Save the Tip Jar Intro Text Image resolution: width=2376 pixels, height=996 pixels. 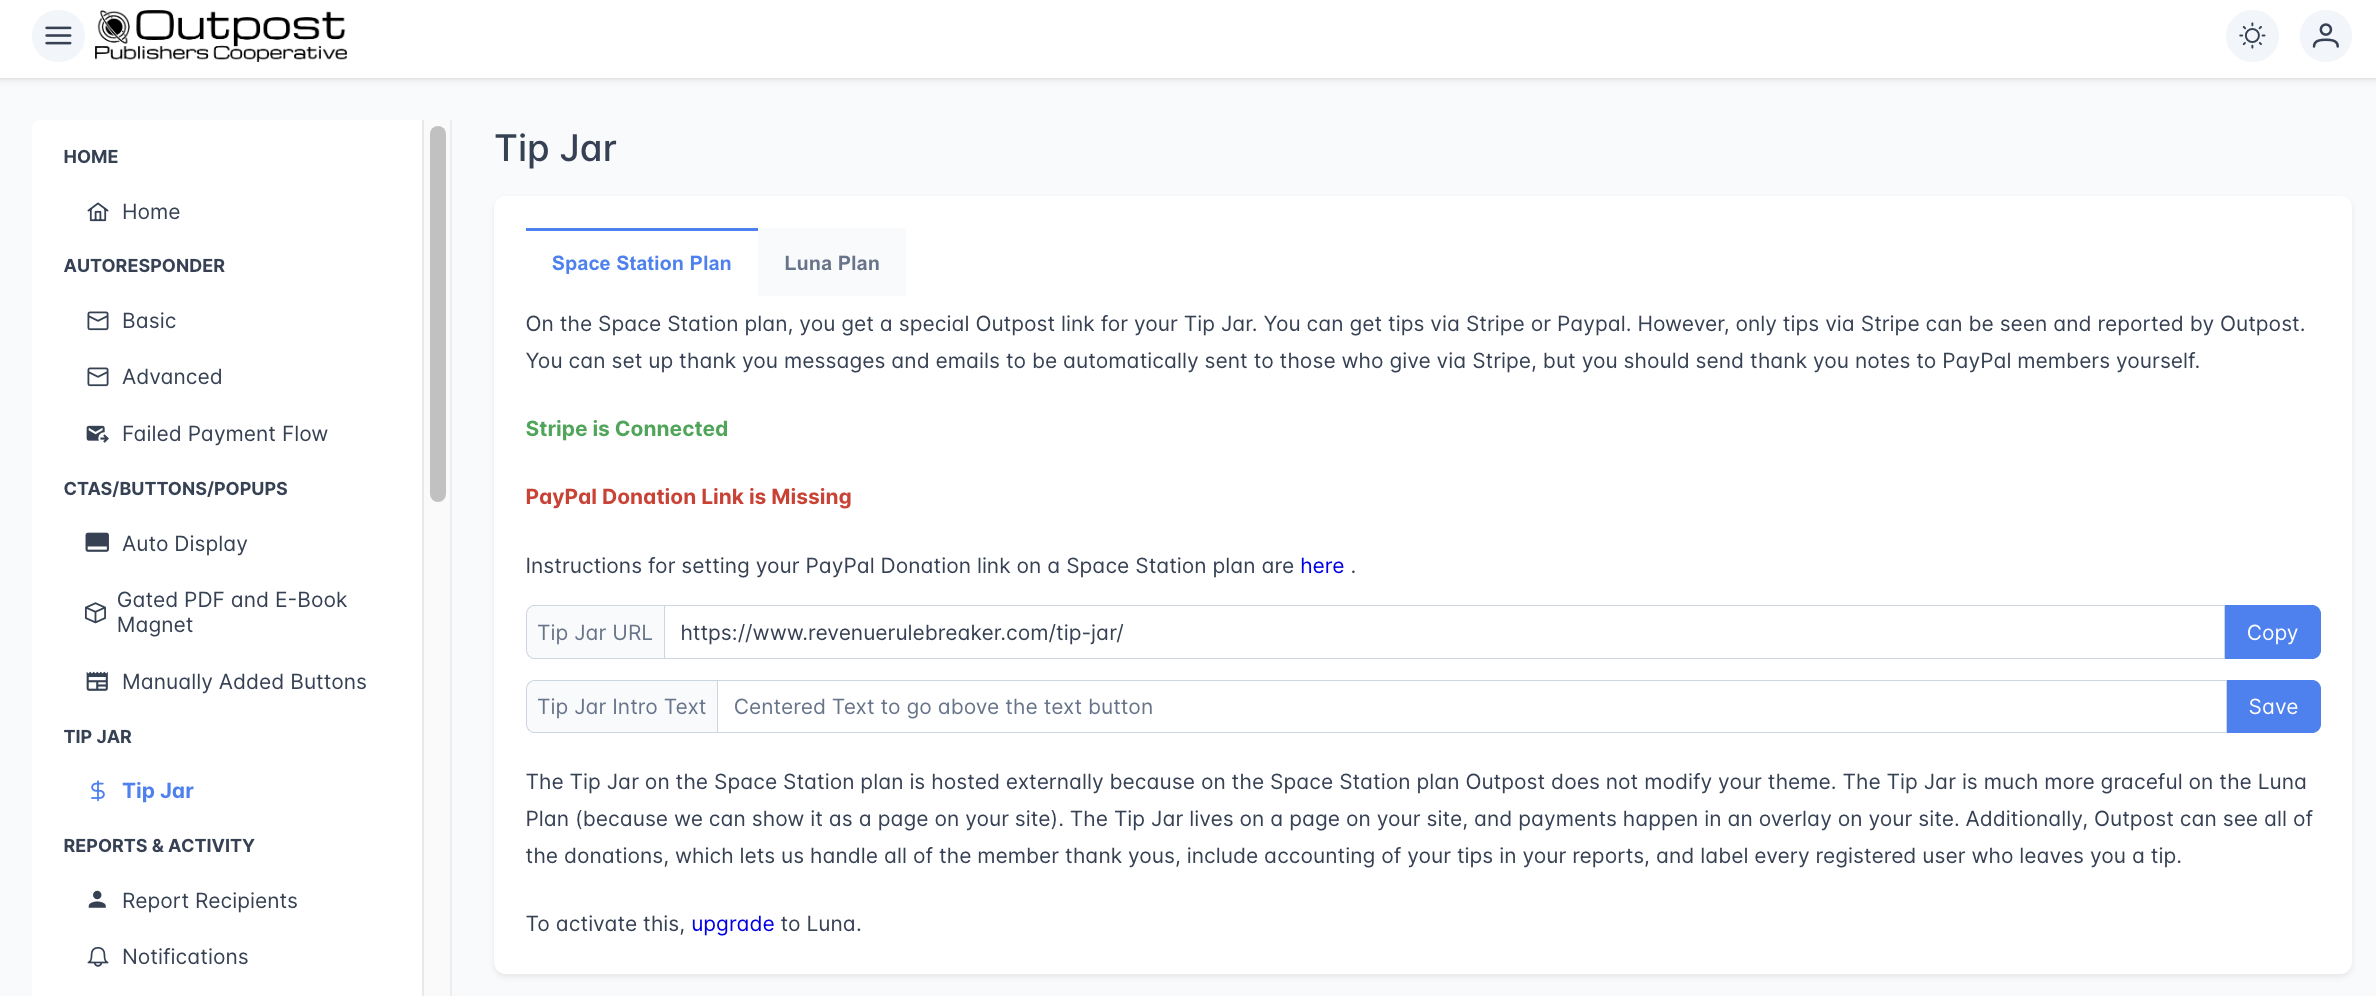click(2272, 707)
